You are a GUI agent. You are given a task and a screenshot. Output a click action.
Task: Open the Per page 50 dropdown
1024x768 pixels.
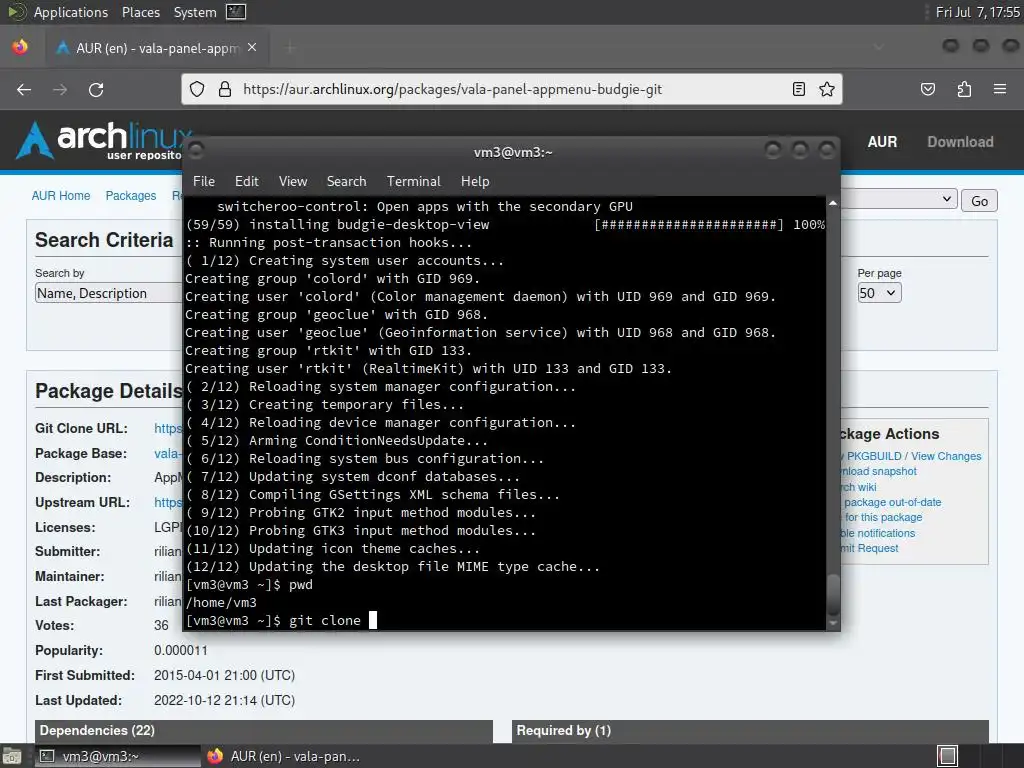click(879, 293)
